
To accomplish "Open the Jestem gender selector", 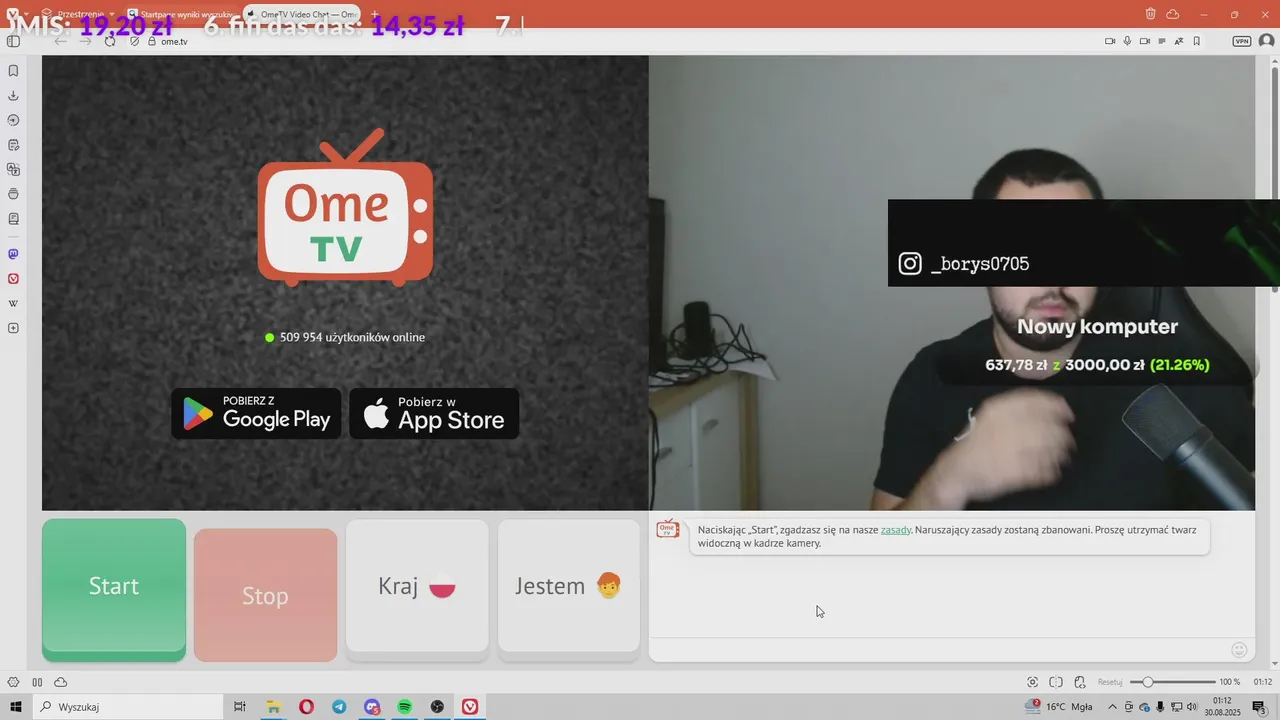I will pyautogui.click(x=569, y=587).
